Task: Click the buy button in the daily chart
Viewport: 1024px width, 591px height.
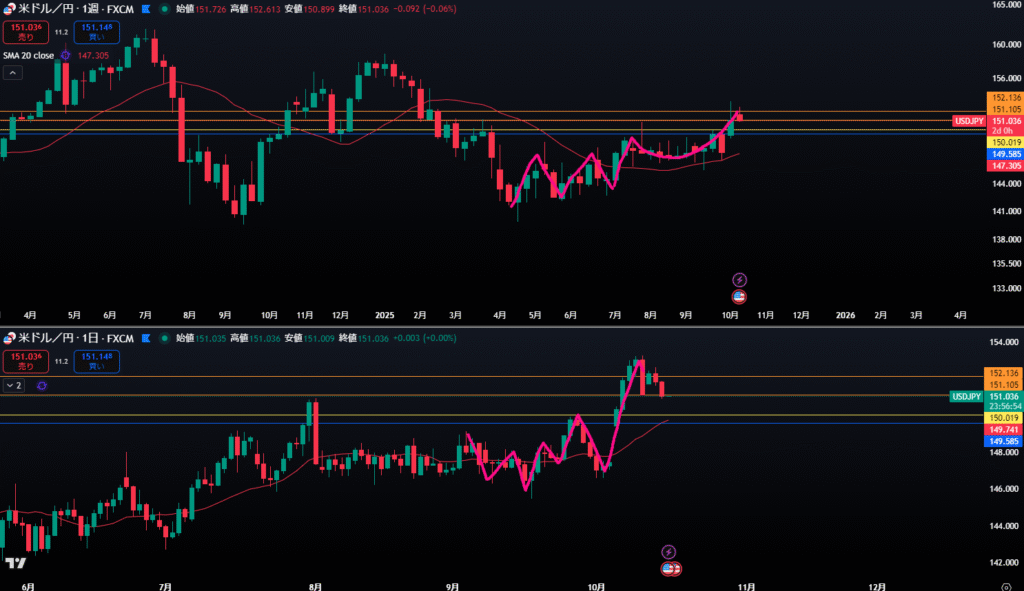Action: [x=96, y=361]
